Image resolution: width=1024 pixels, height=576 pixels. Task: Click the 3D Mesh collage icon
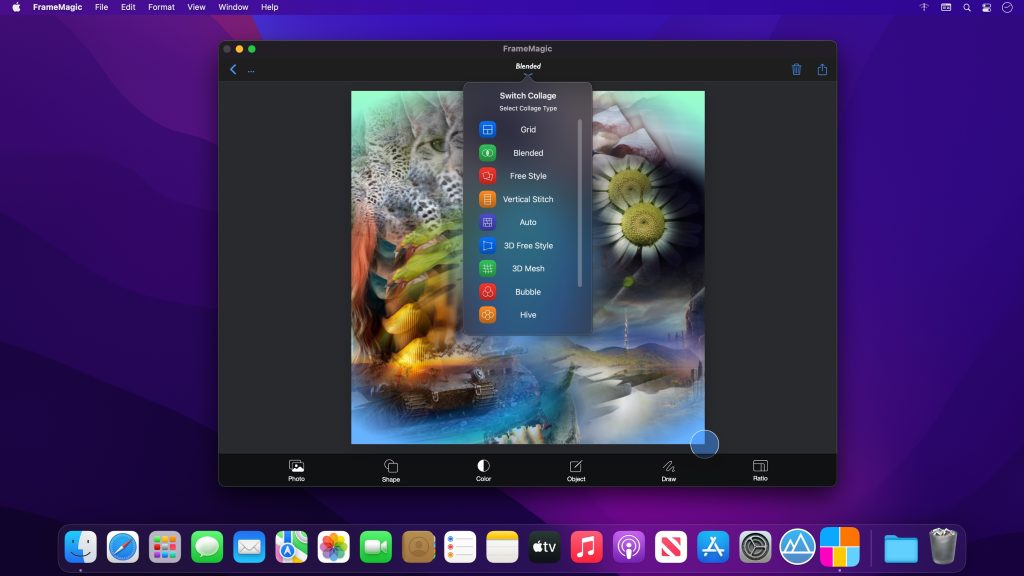pos(487,268)
